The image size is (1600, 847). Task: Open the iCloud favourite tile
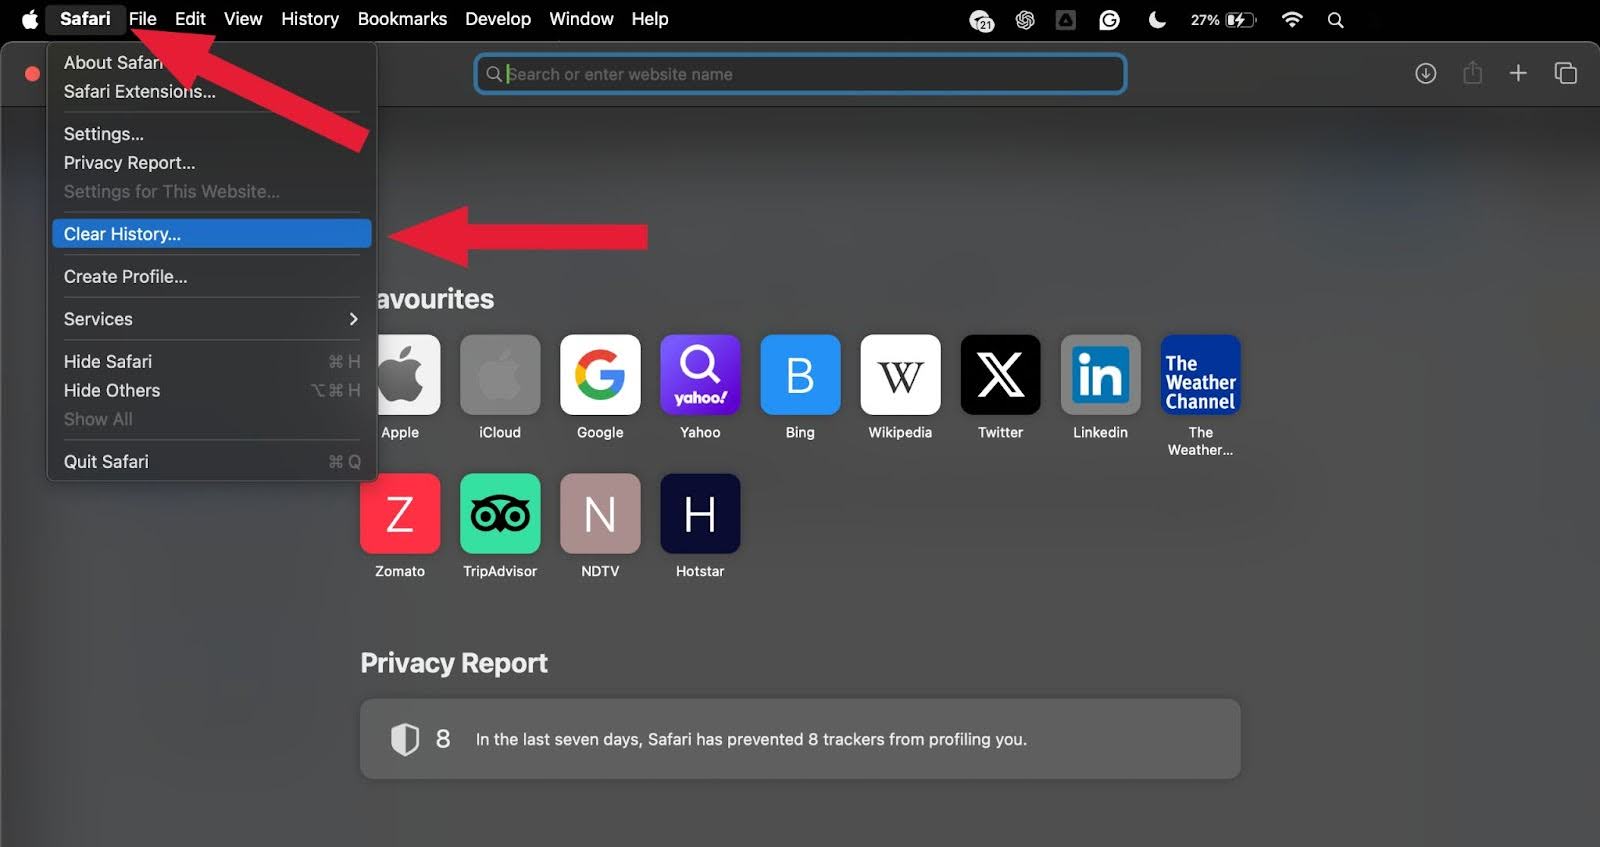[x=500, y=375]
